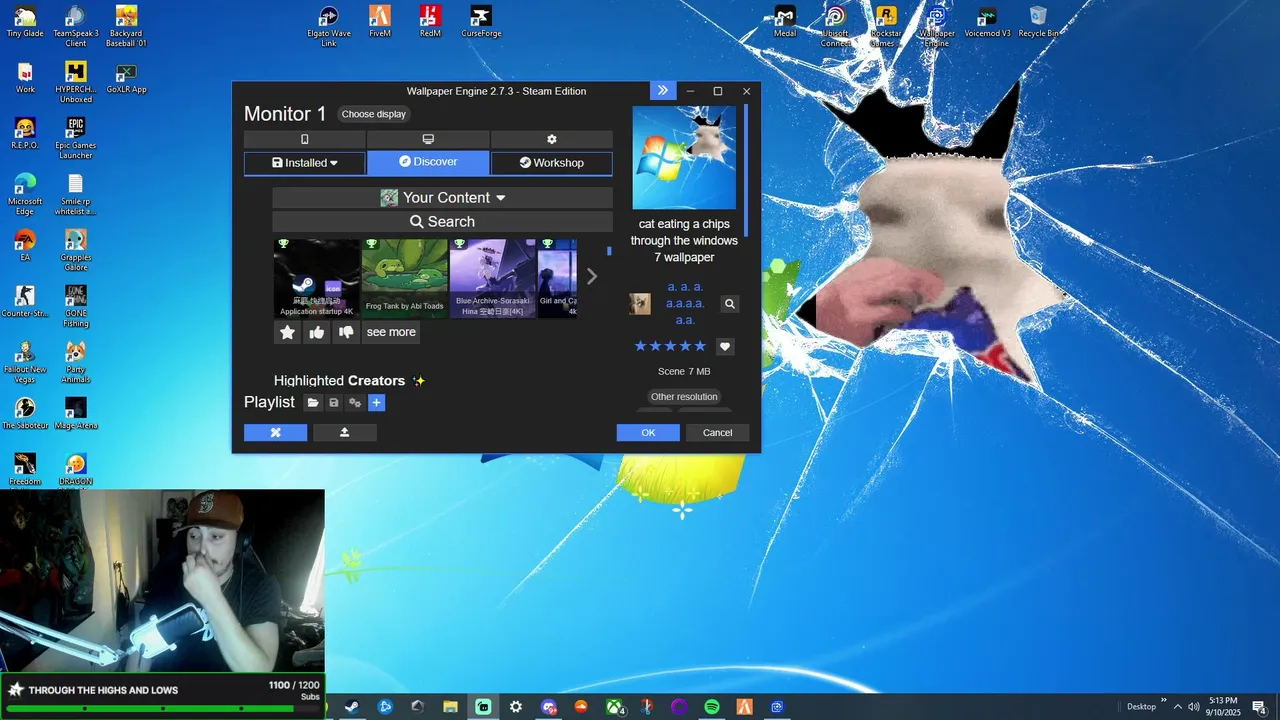Select the monitor display tab icon

(428, 139)
